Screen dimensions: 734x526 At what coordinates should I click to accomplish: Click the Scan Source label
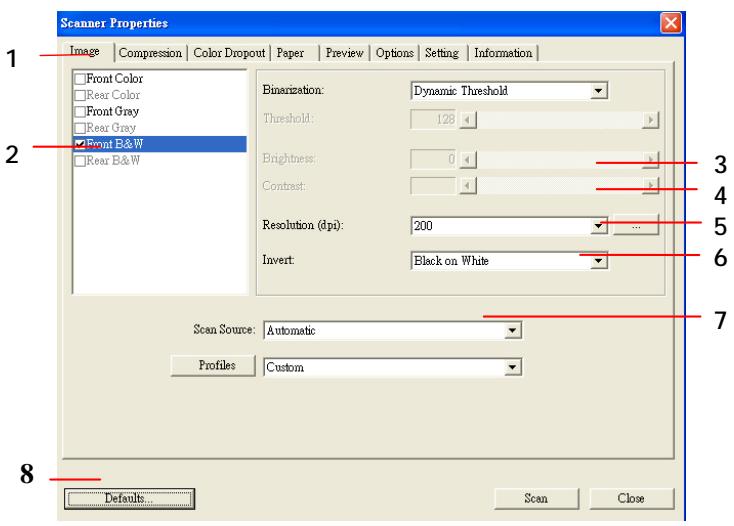(224, 329)
